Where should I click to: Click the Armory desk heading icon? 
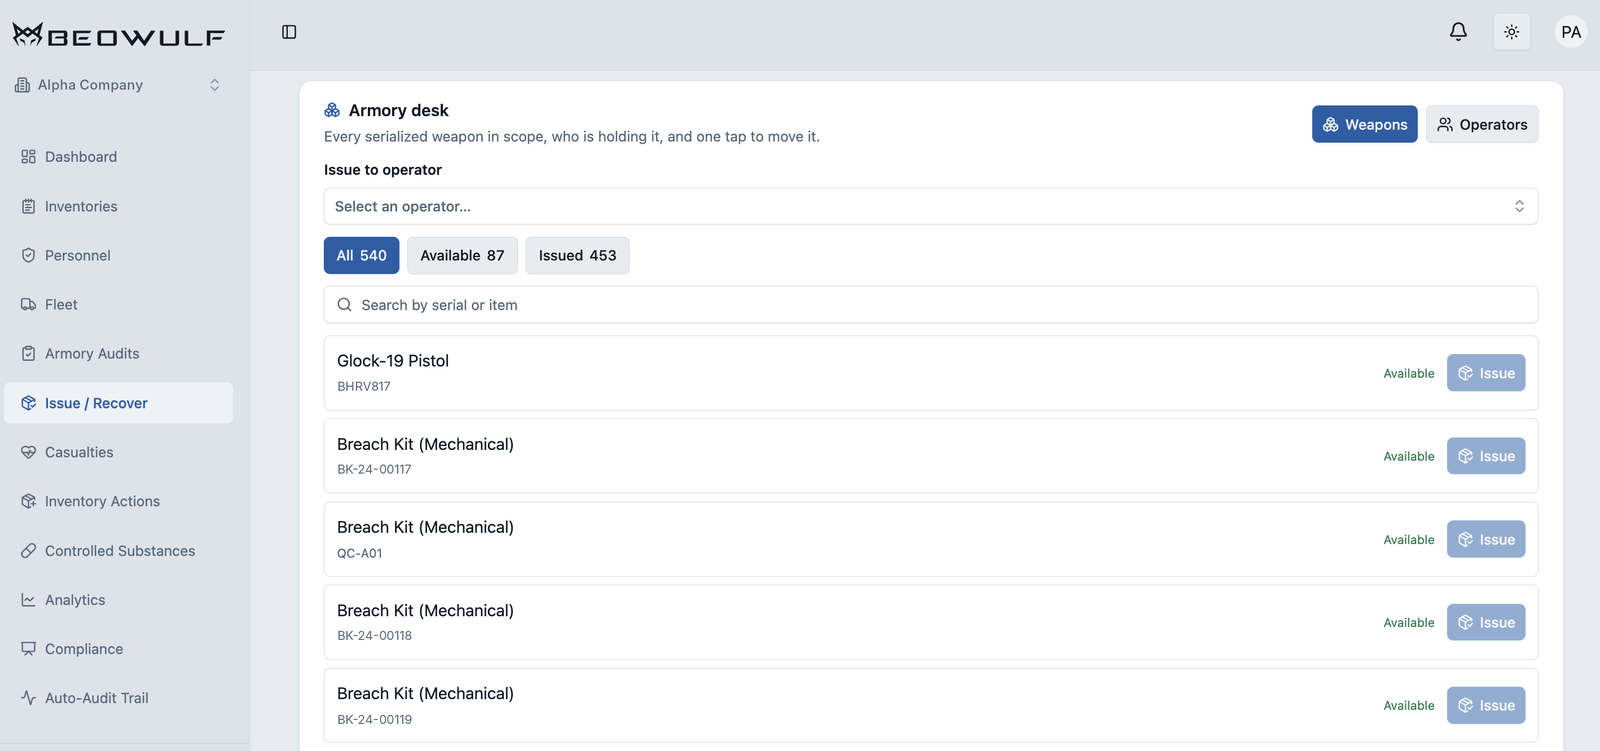(x=332, y=110)
